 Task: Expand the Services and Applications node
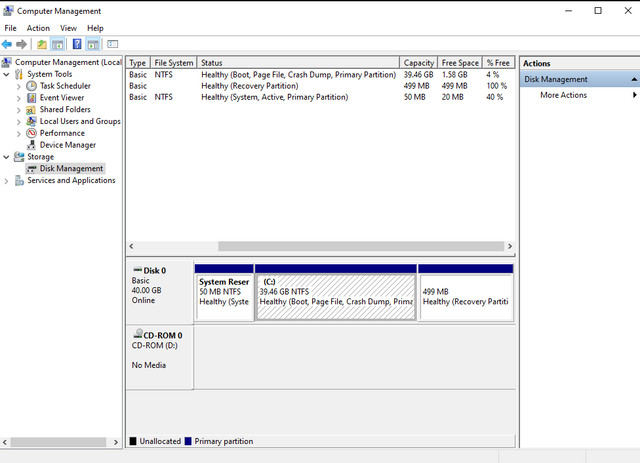tap(6, 181)
